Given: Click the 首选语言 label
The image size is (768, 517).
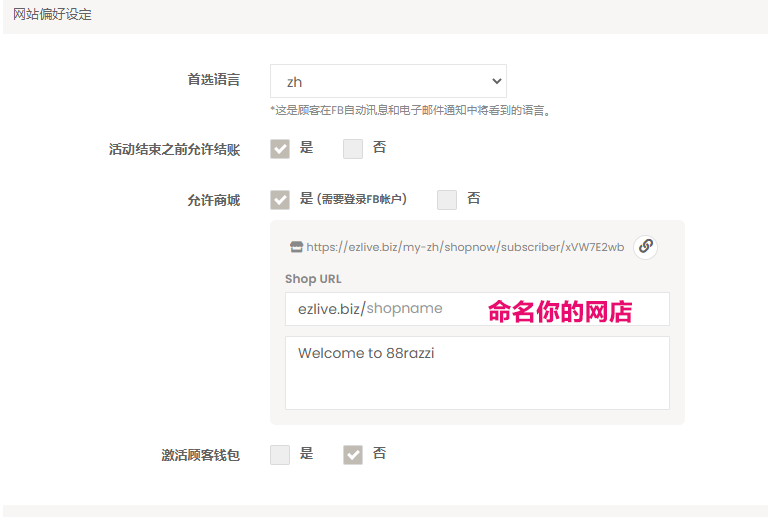Looking at the screenshot, I should pos(214,79).
